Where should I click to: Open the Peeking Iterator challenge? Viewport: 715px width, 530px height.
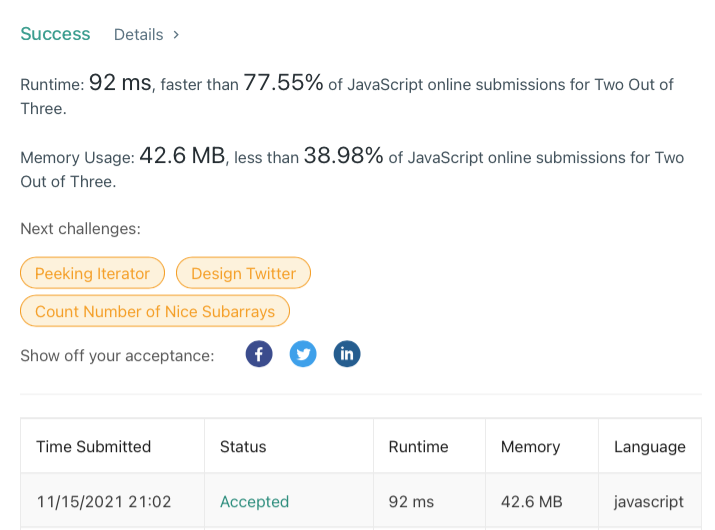[92, 273]
